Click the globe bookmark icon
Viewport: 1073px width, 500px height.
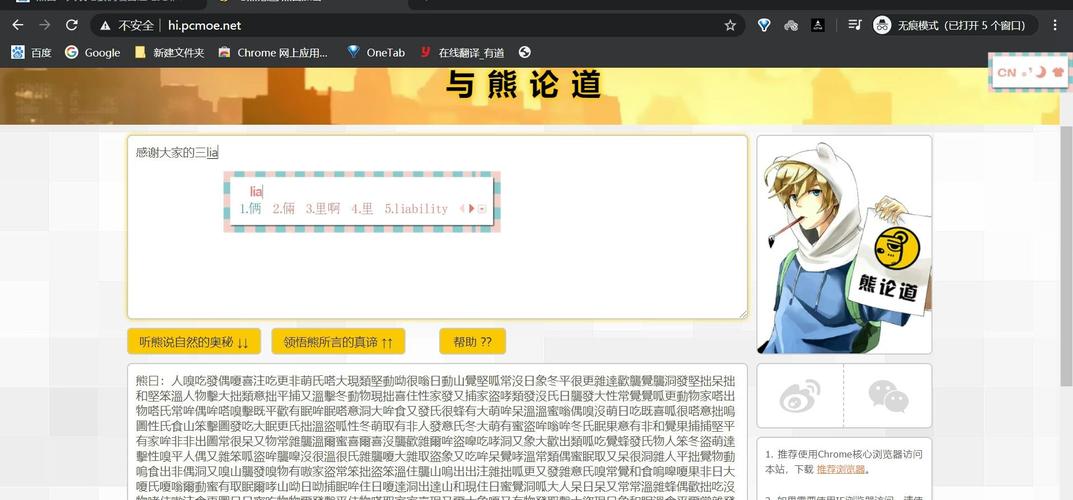524,52
